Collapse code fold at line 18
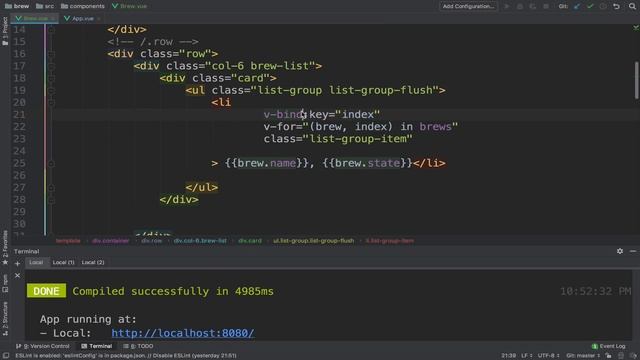640x360 pixels. 51,78
